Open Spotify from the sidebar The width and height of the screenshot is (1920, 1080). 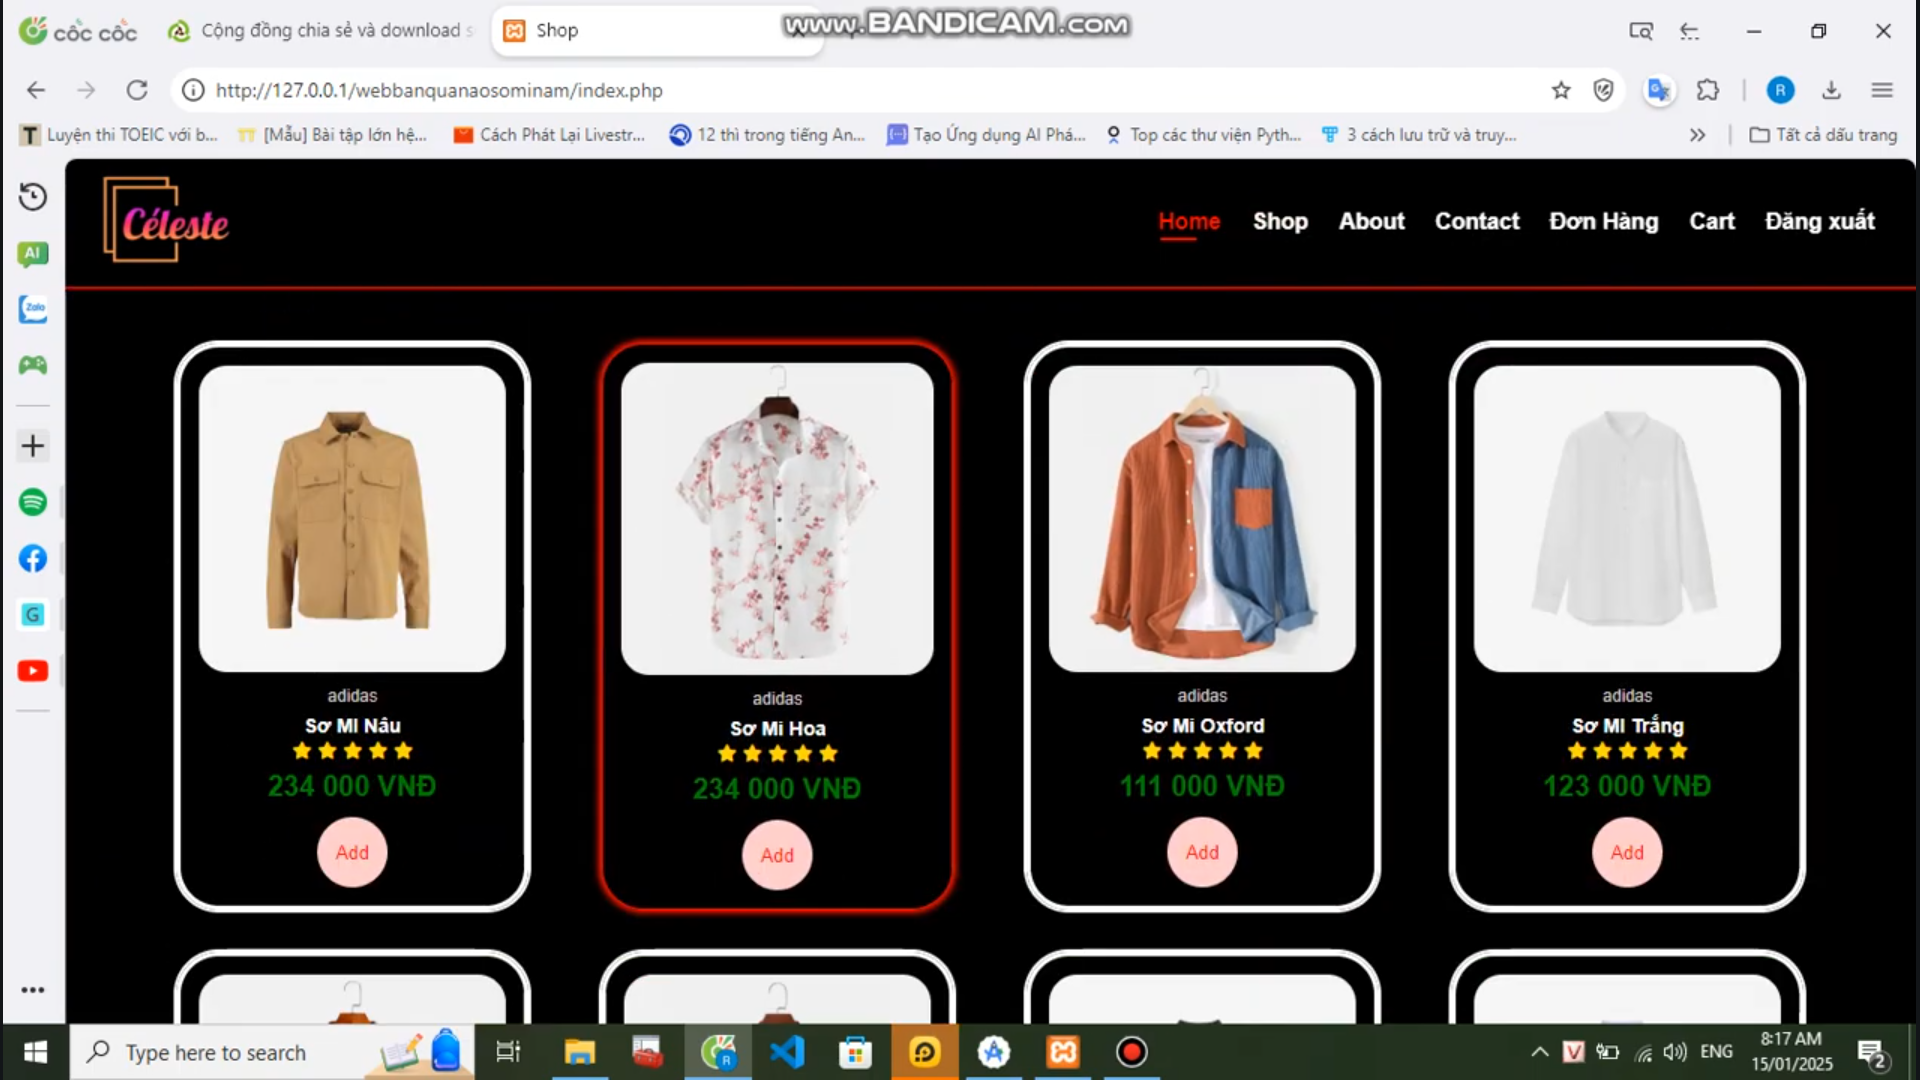tap(33, 501)
